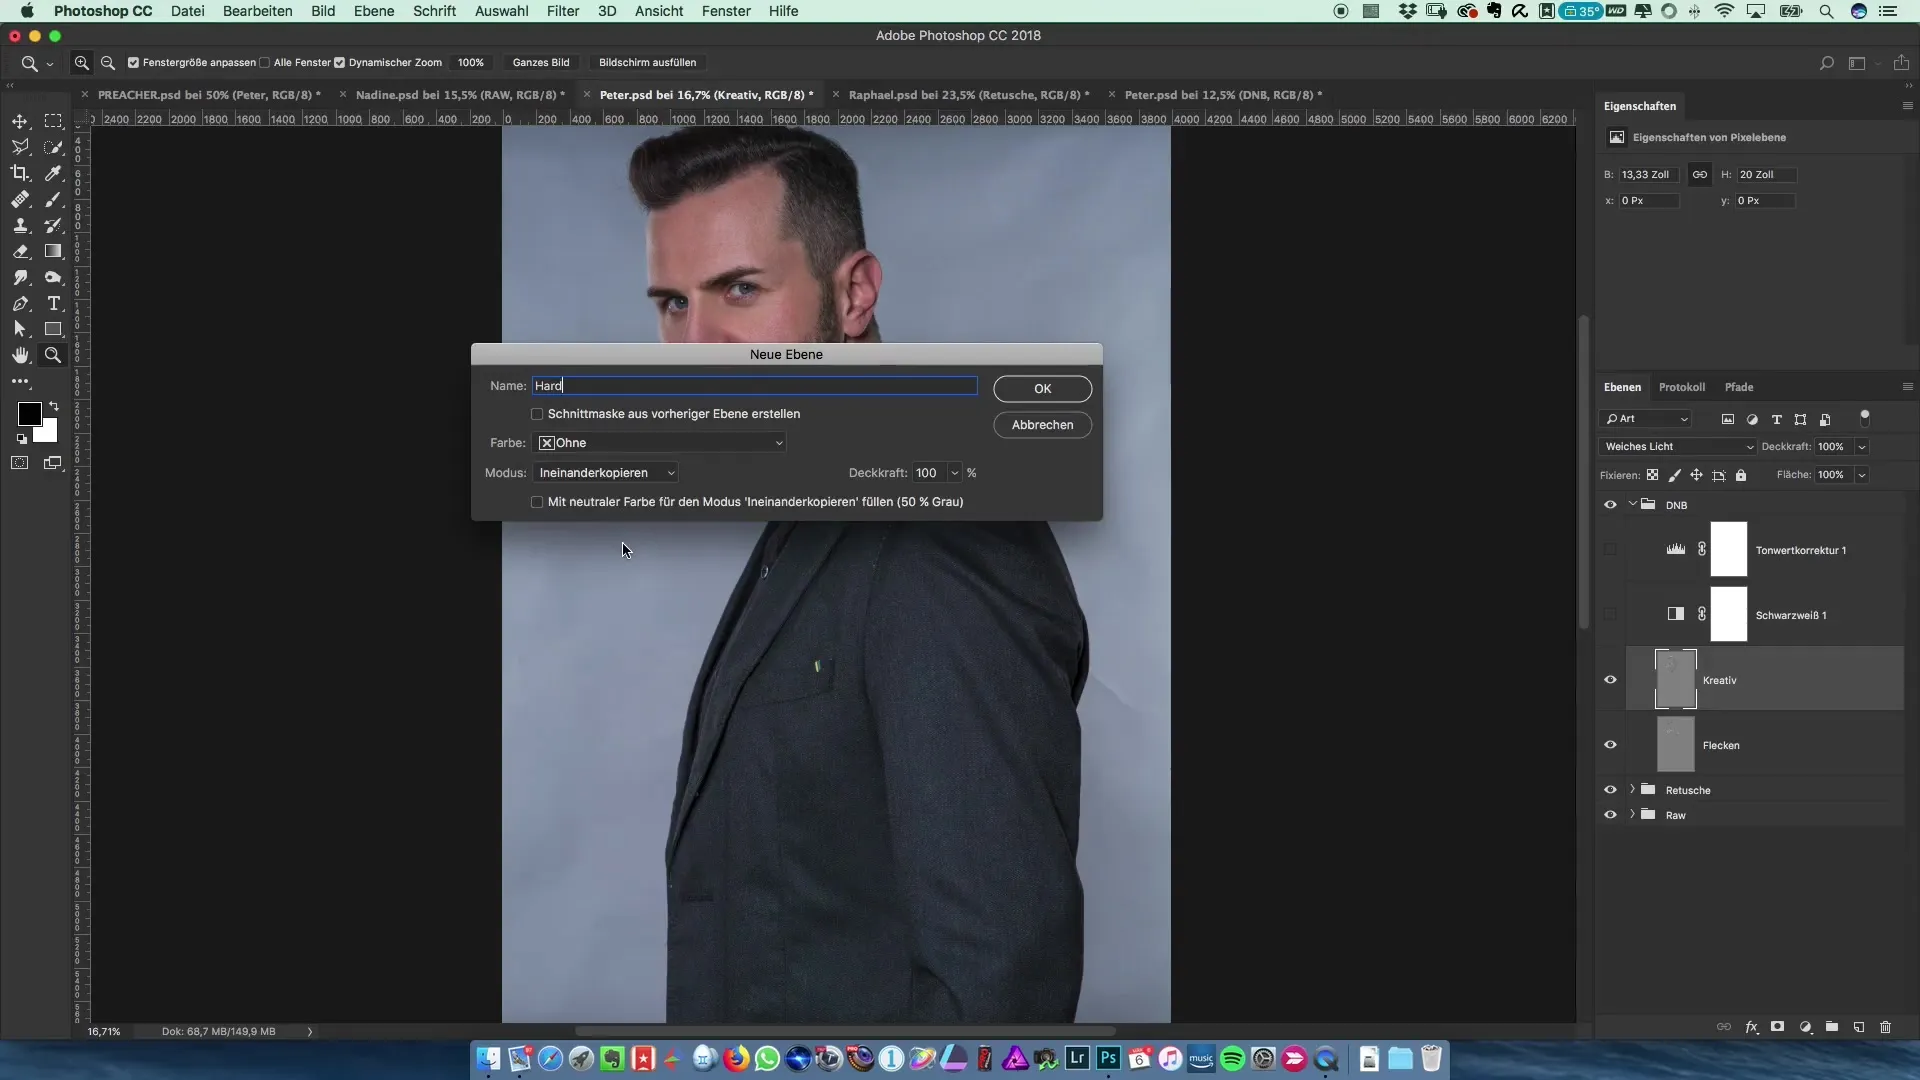Click the layer effects fx icon
This screenshot has height=1080, width=1920.
1751,1027
